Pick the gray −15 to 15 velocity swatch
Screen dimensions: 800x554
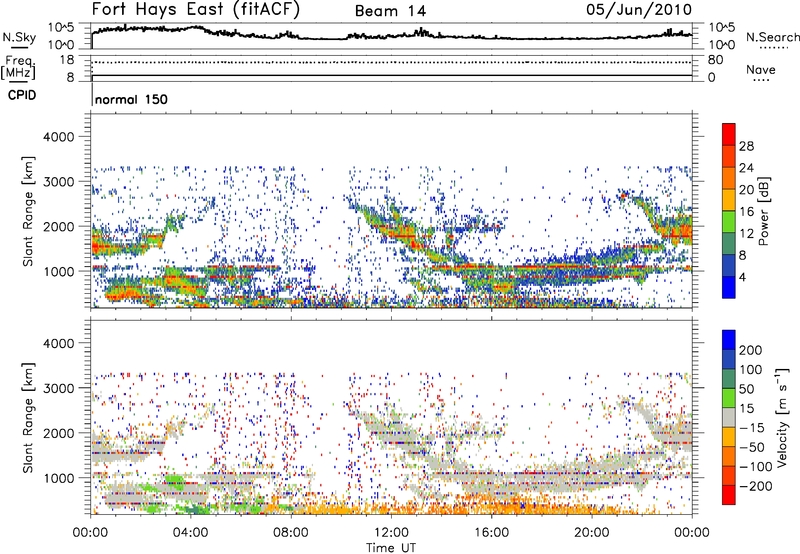[x=729, y=417]
